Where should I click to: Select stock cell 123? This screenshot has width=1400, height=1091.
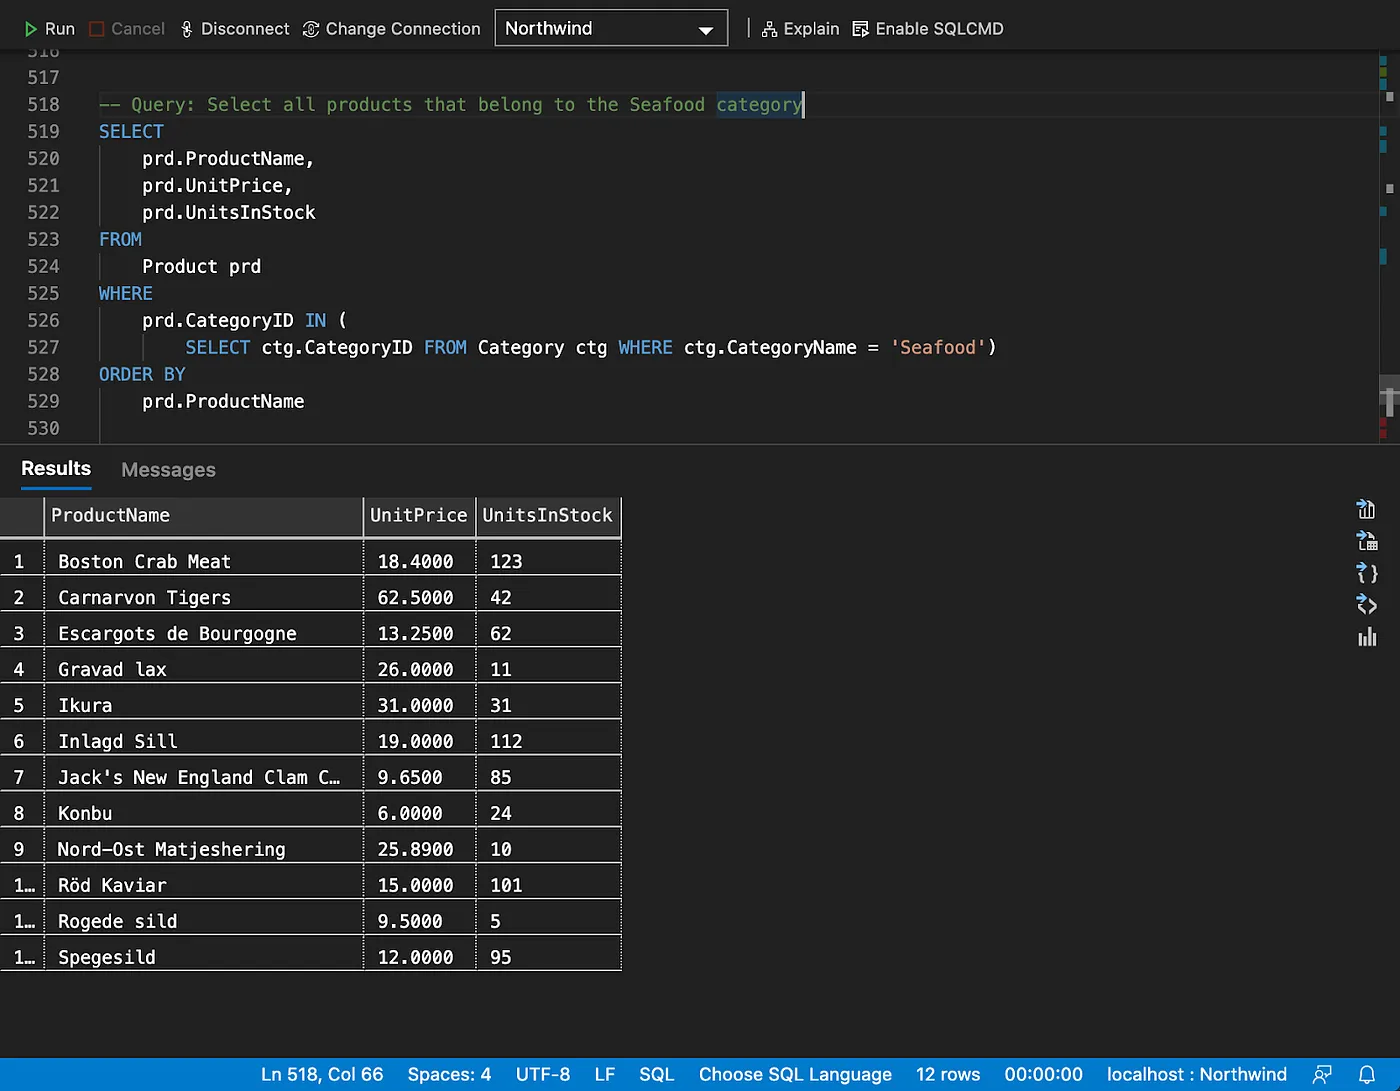tap(548, 561)
